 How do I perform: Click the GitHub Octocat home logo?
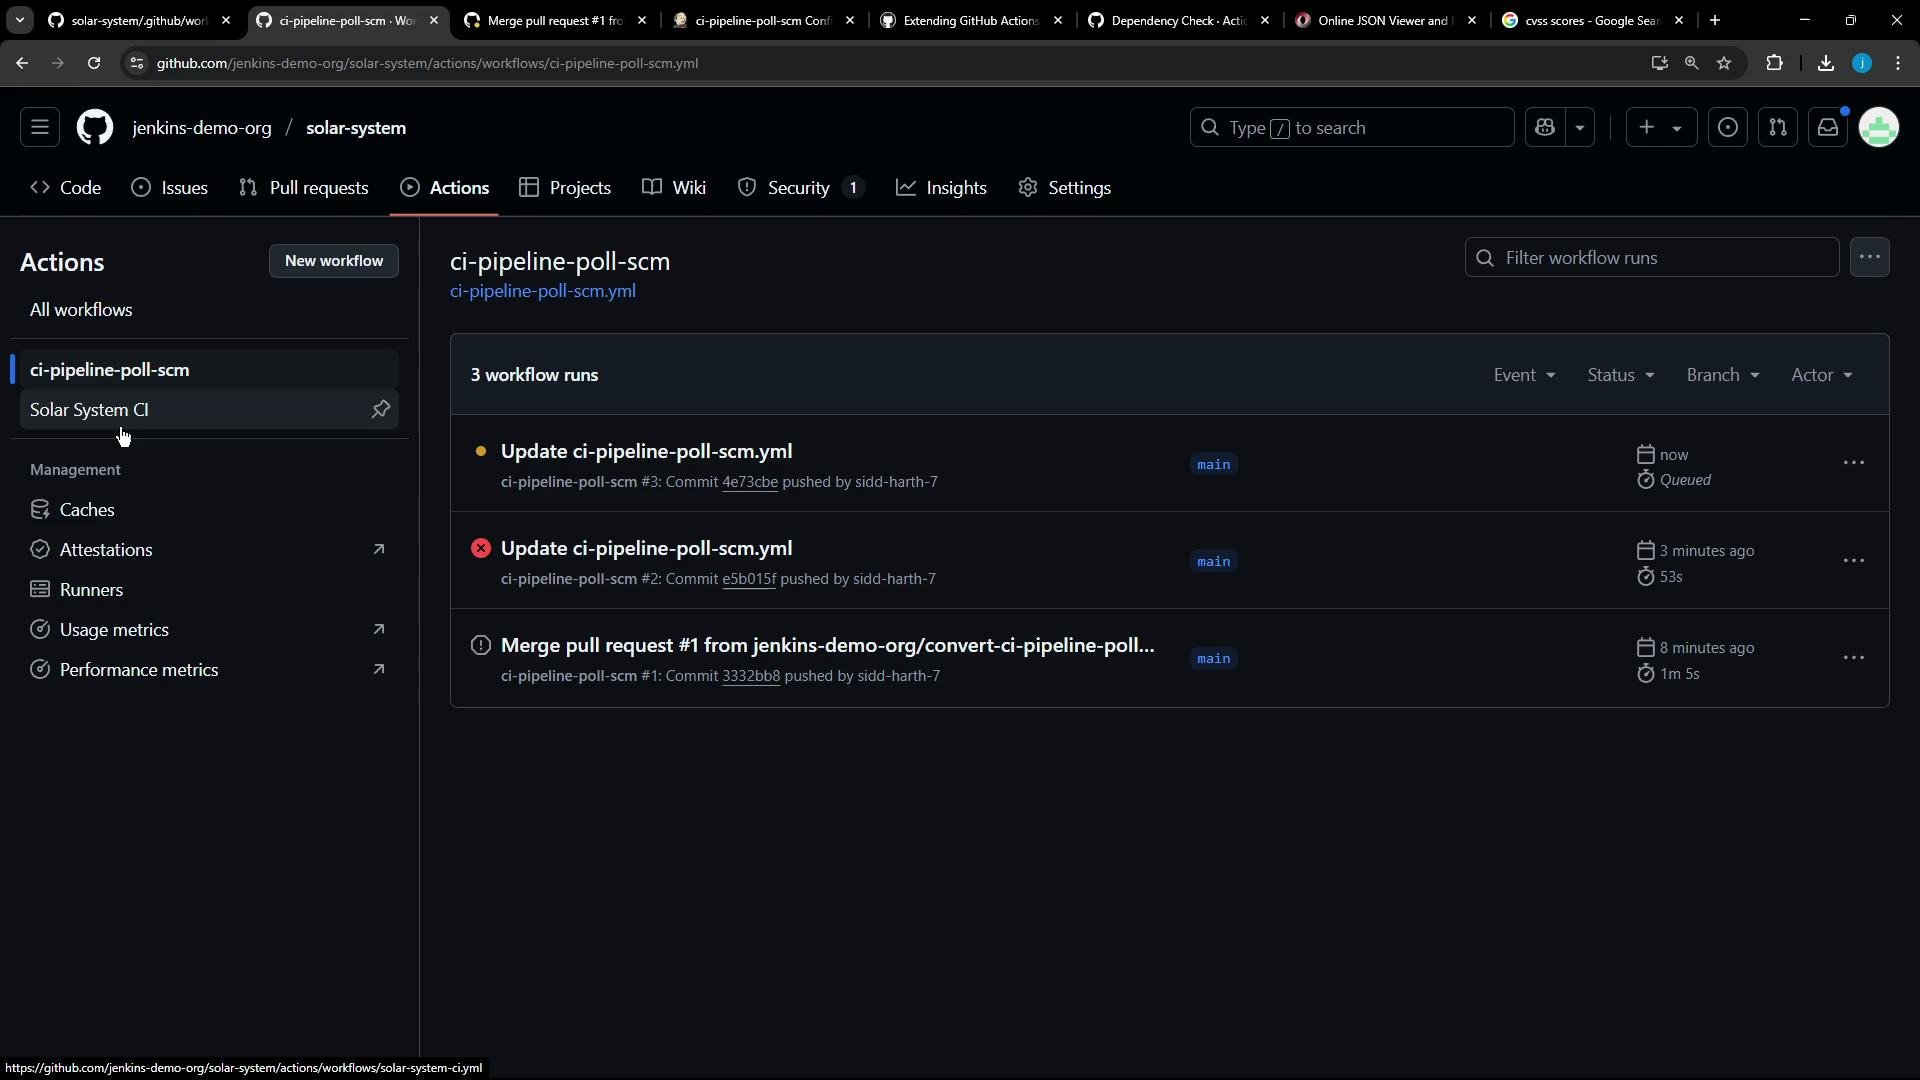(x=95, y=128)
